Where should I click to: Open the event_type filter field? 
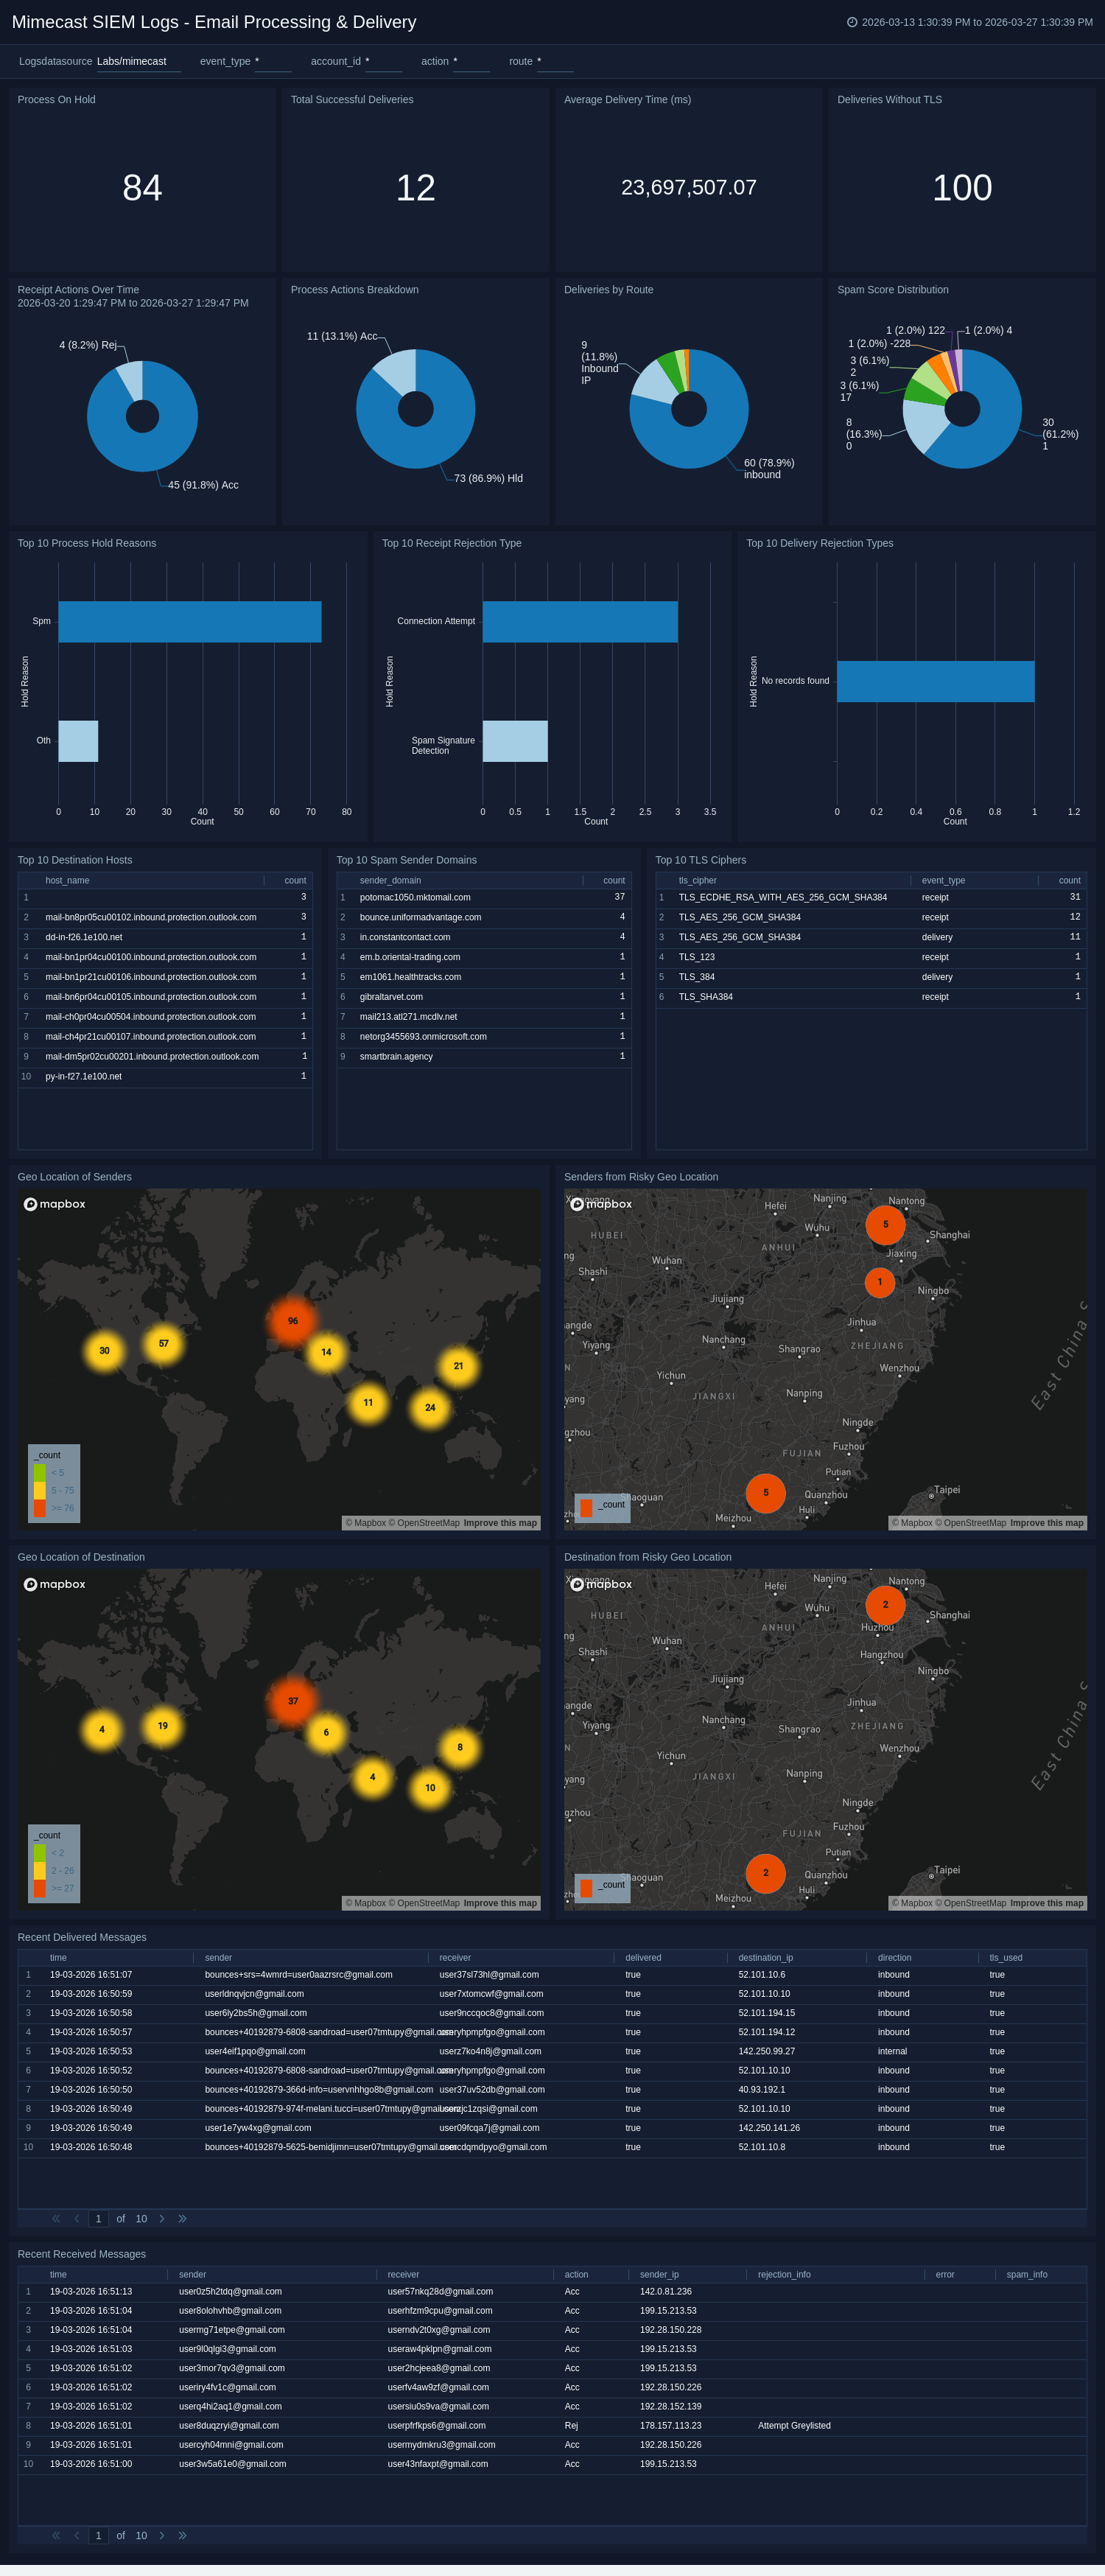coord(272,62)
